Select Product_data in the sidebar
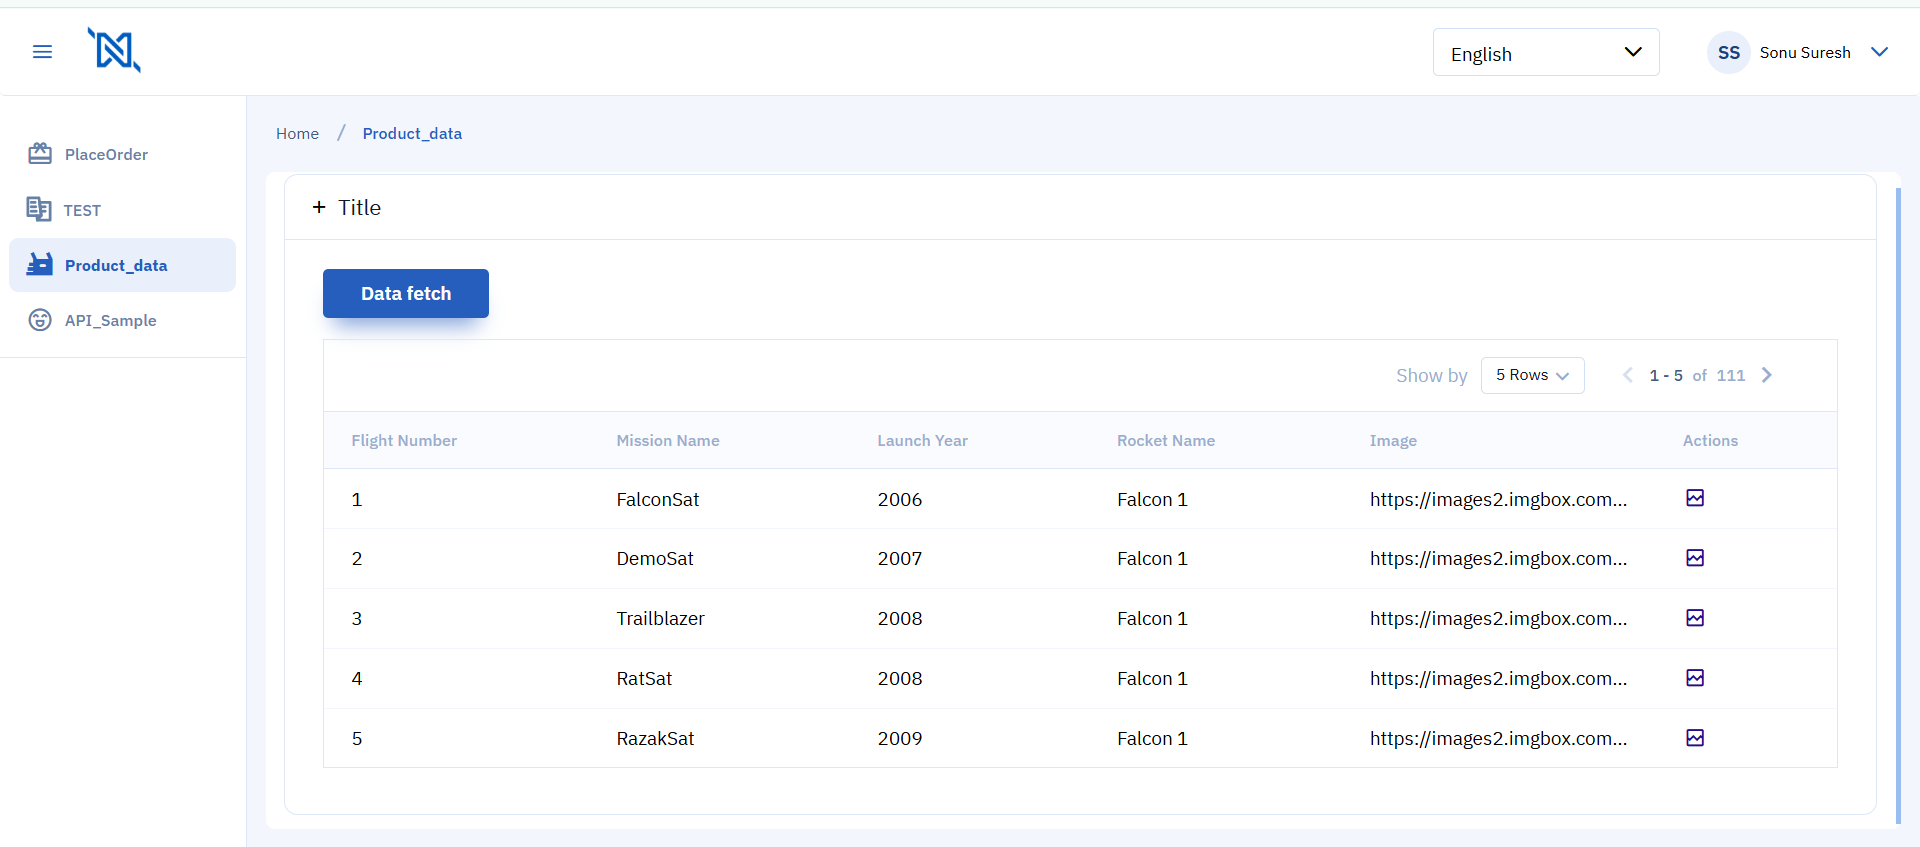Screen dimensions: 1920x847 (122, 265)
